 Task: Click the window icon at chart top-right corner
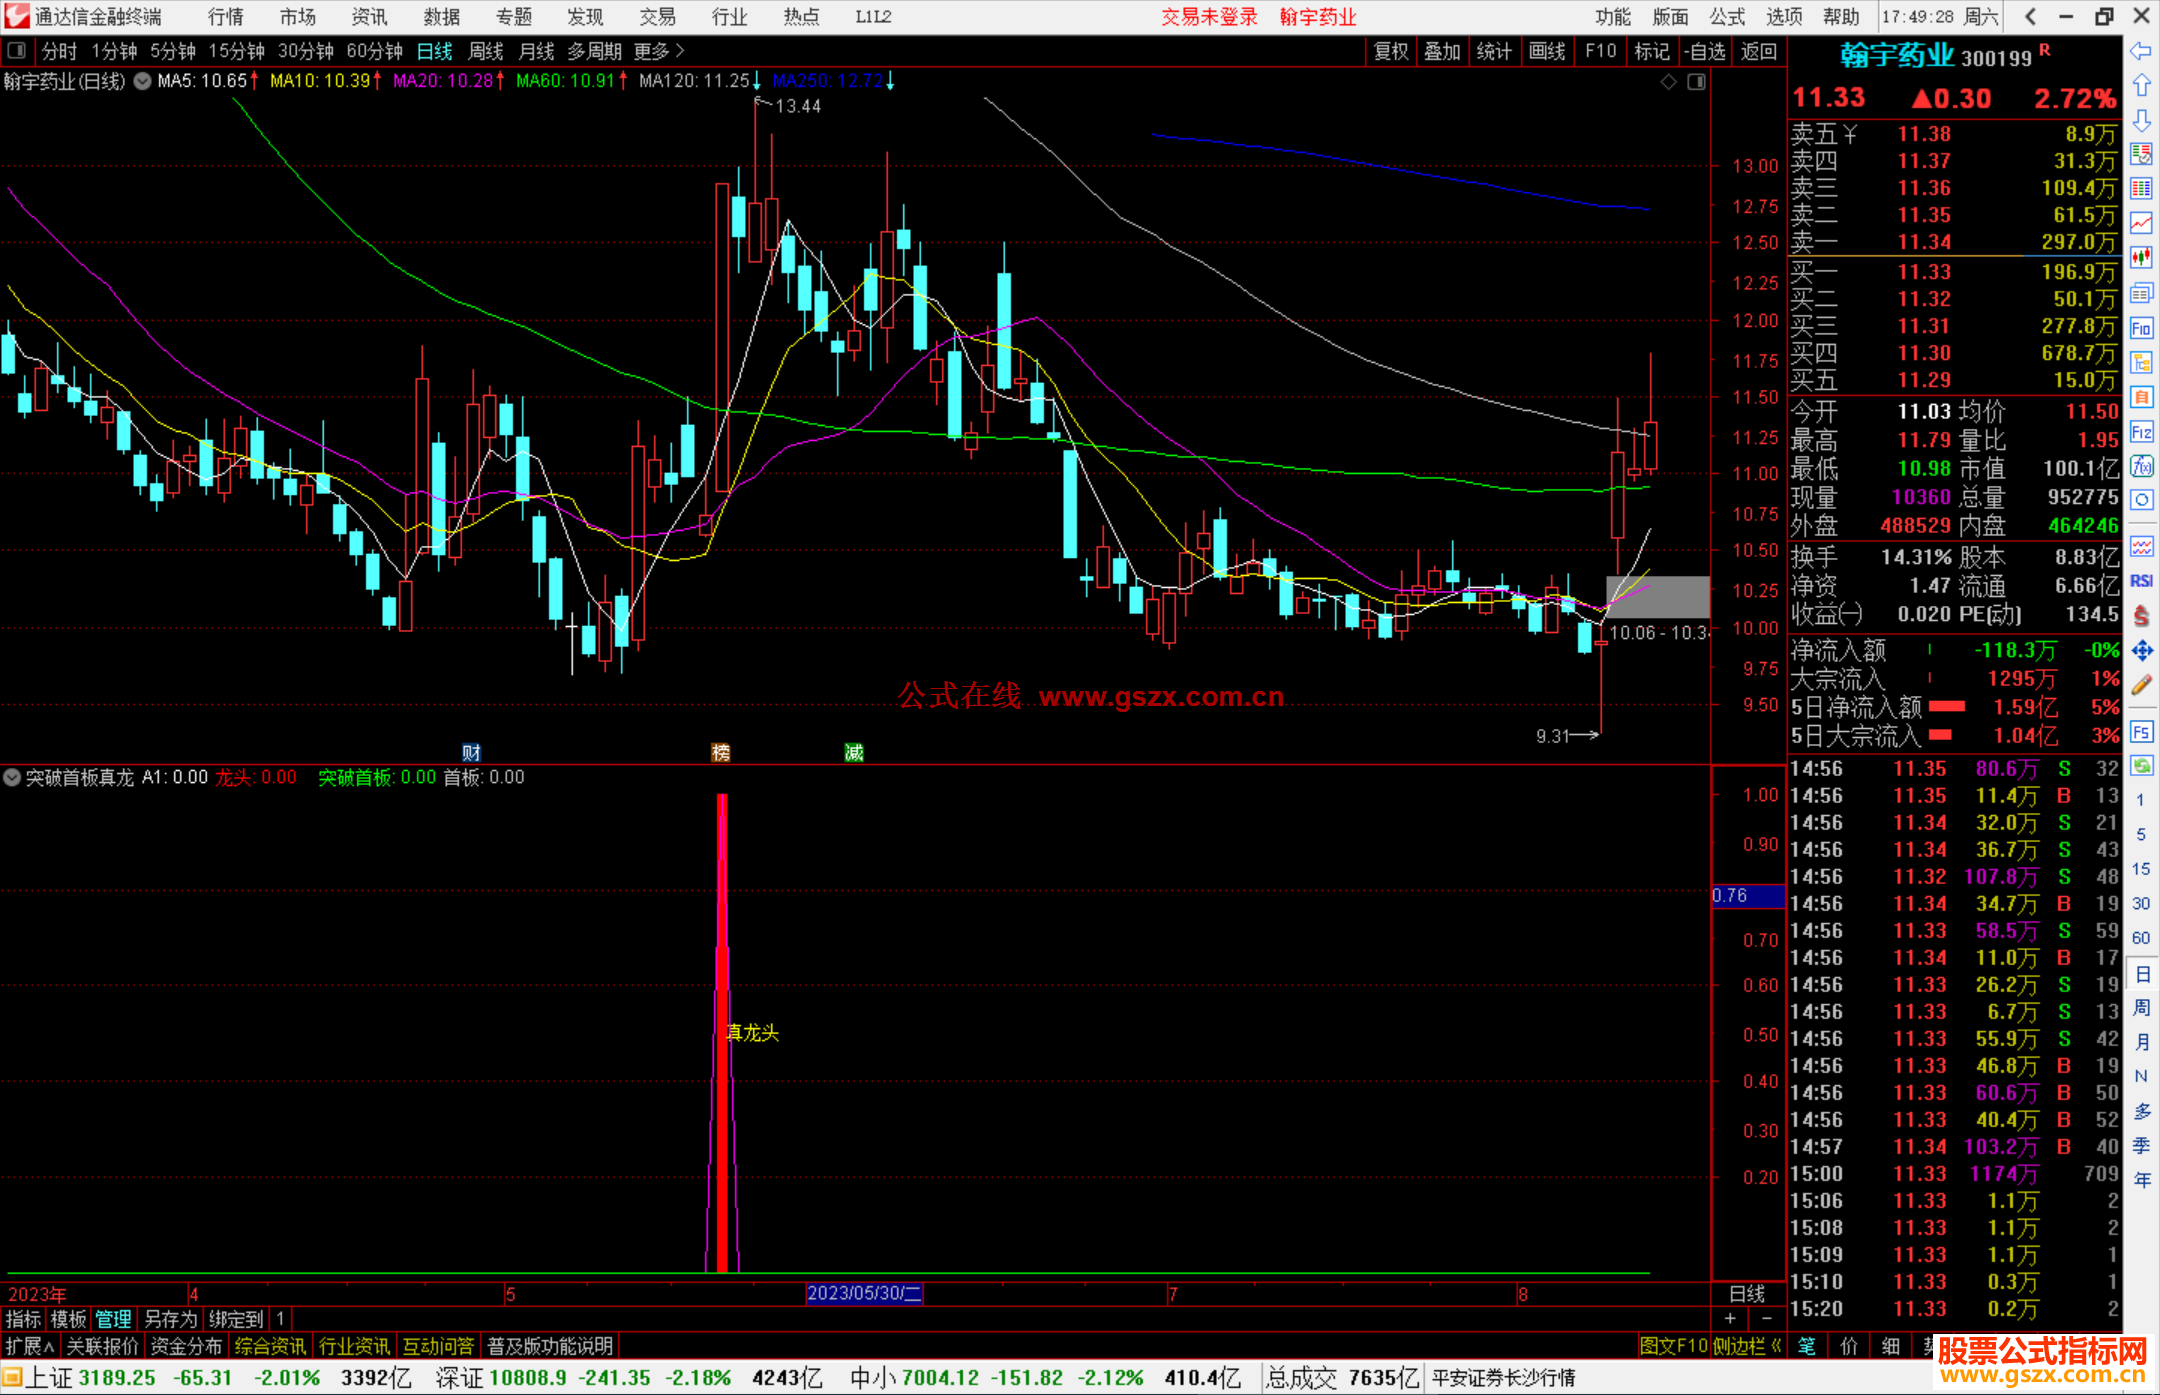tap(1696, 82)
